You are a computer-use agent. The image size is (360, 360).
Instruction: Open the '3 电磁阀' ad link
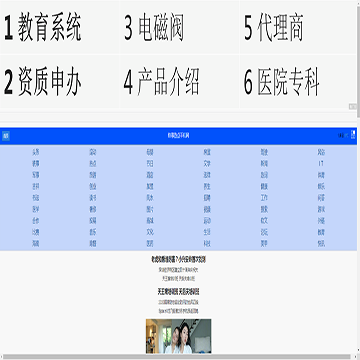point(154,27)
